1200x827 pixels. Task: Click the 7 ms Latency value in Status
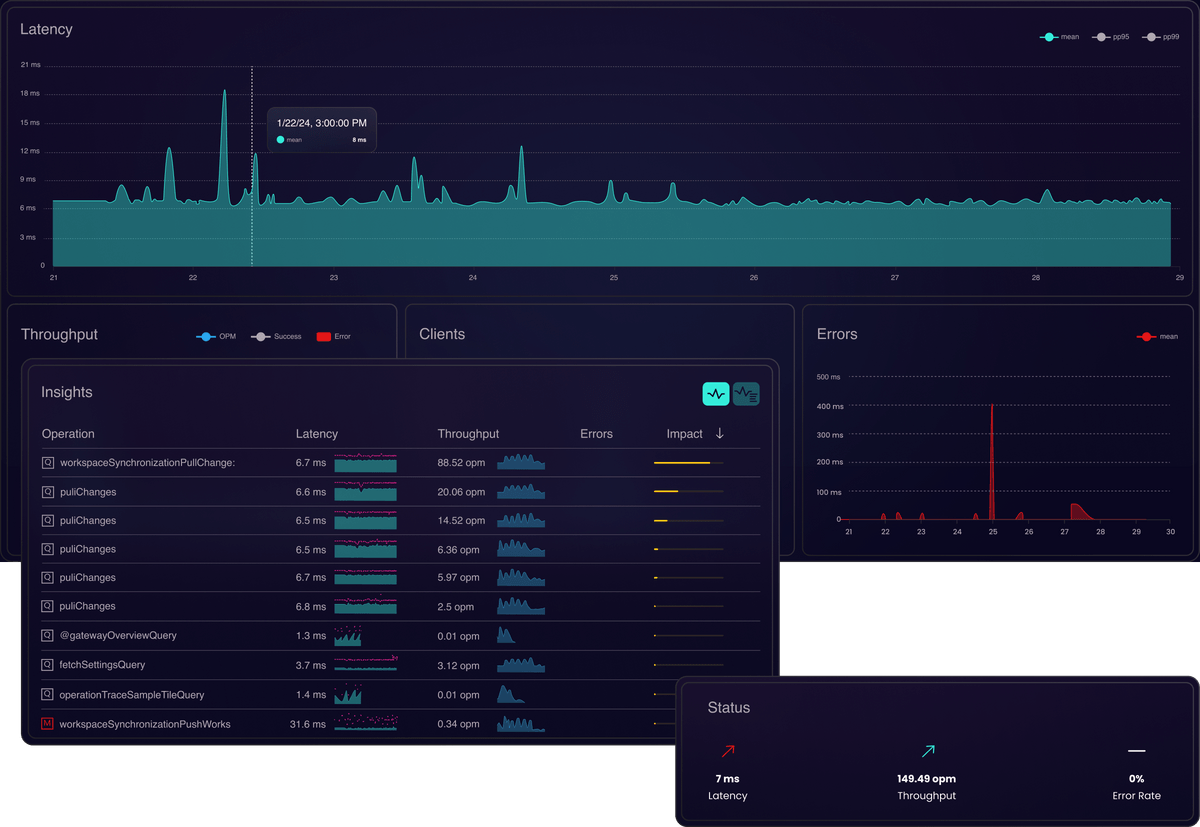coord(727,779)
